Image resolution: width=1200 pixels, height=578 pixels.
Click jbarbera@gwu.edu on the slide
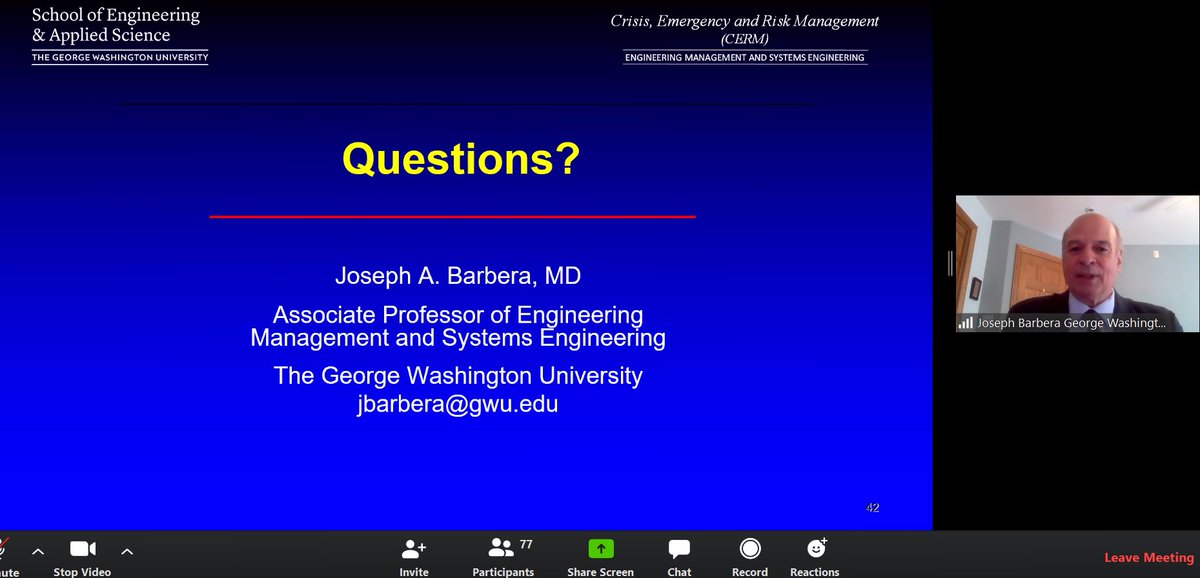[x=458, y=404]
